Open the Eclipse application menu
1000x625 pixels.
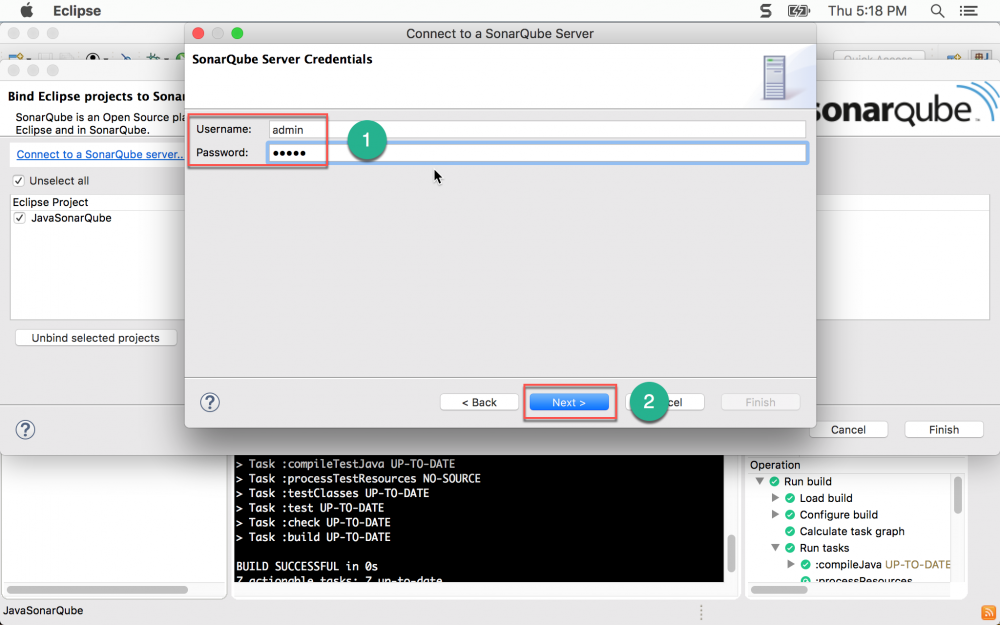76,11
